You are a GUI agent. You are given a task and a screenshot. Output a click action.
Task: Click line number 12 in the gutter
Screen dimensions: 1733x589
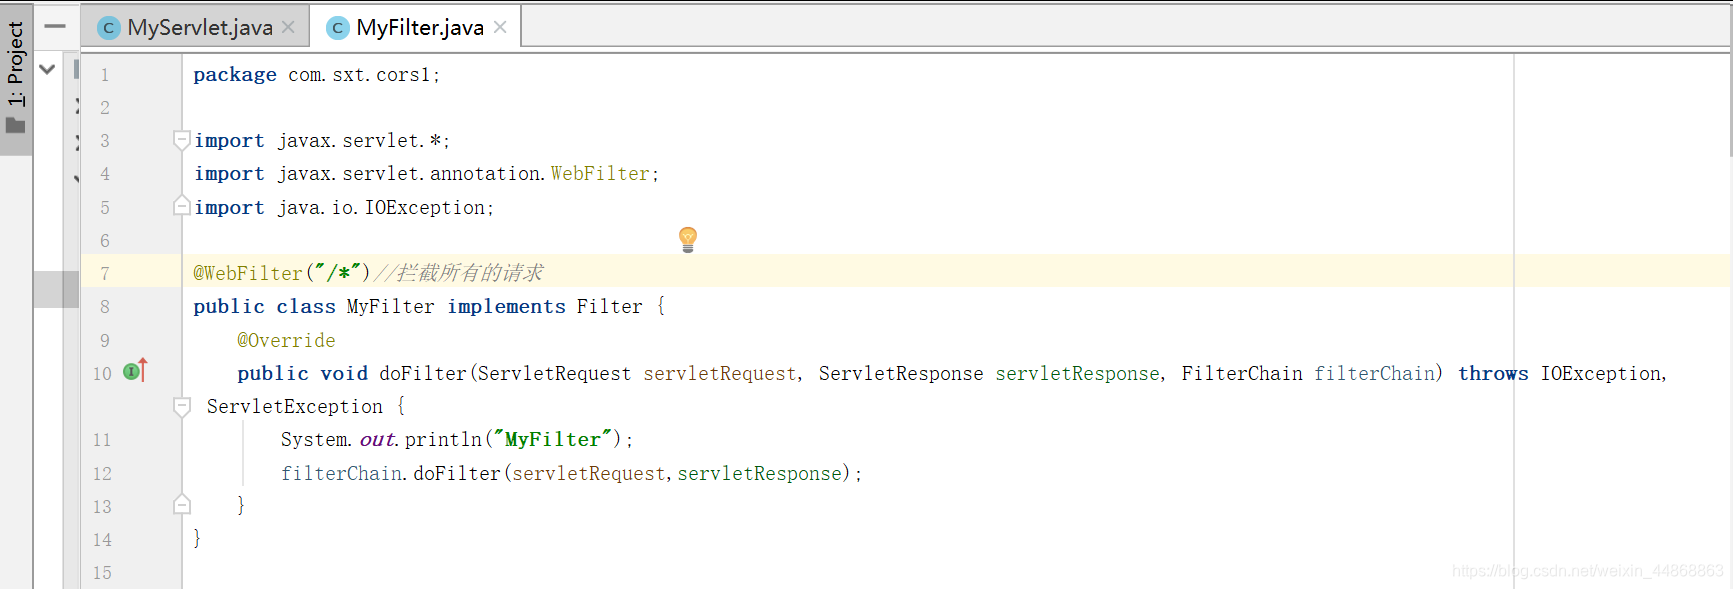(x=102, y=474)
